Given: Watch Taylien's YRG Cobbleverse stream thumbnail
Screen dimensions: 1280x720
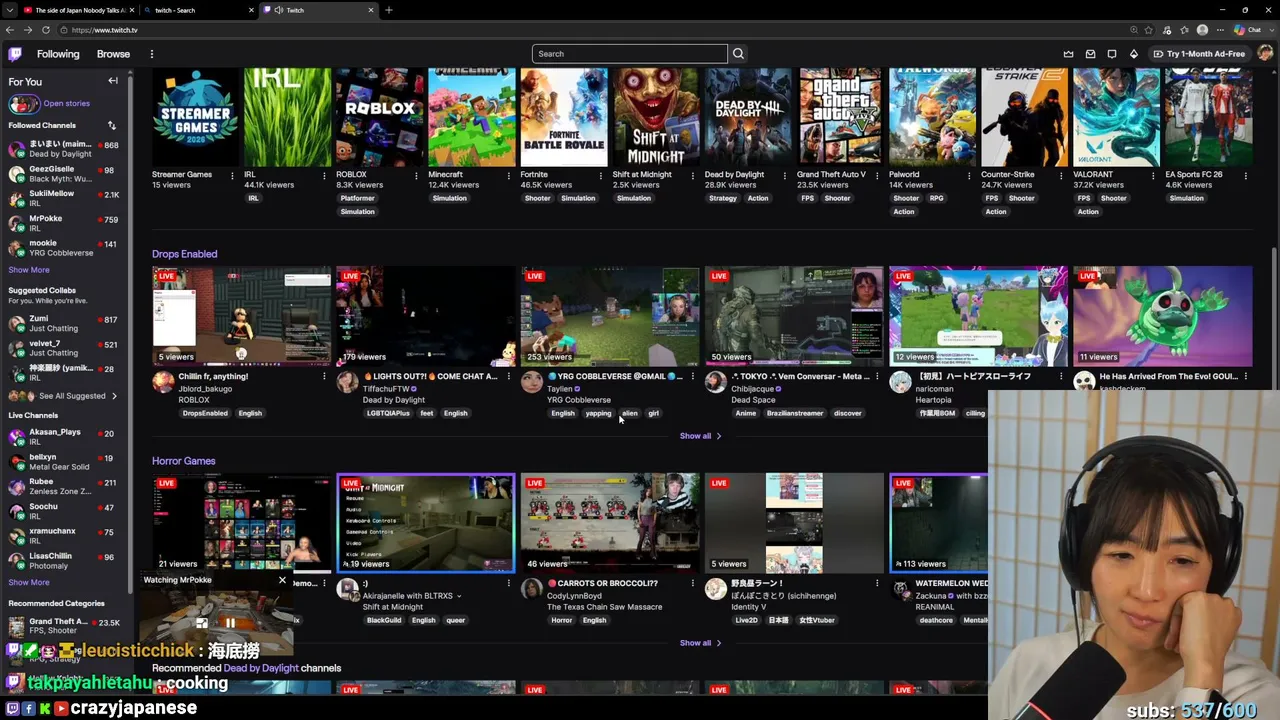Looking at the screenshot, I should (610, 316).
